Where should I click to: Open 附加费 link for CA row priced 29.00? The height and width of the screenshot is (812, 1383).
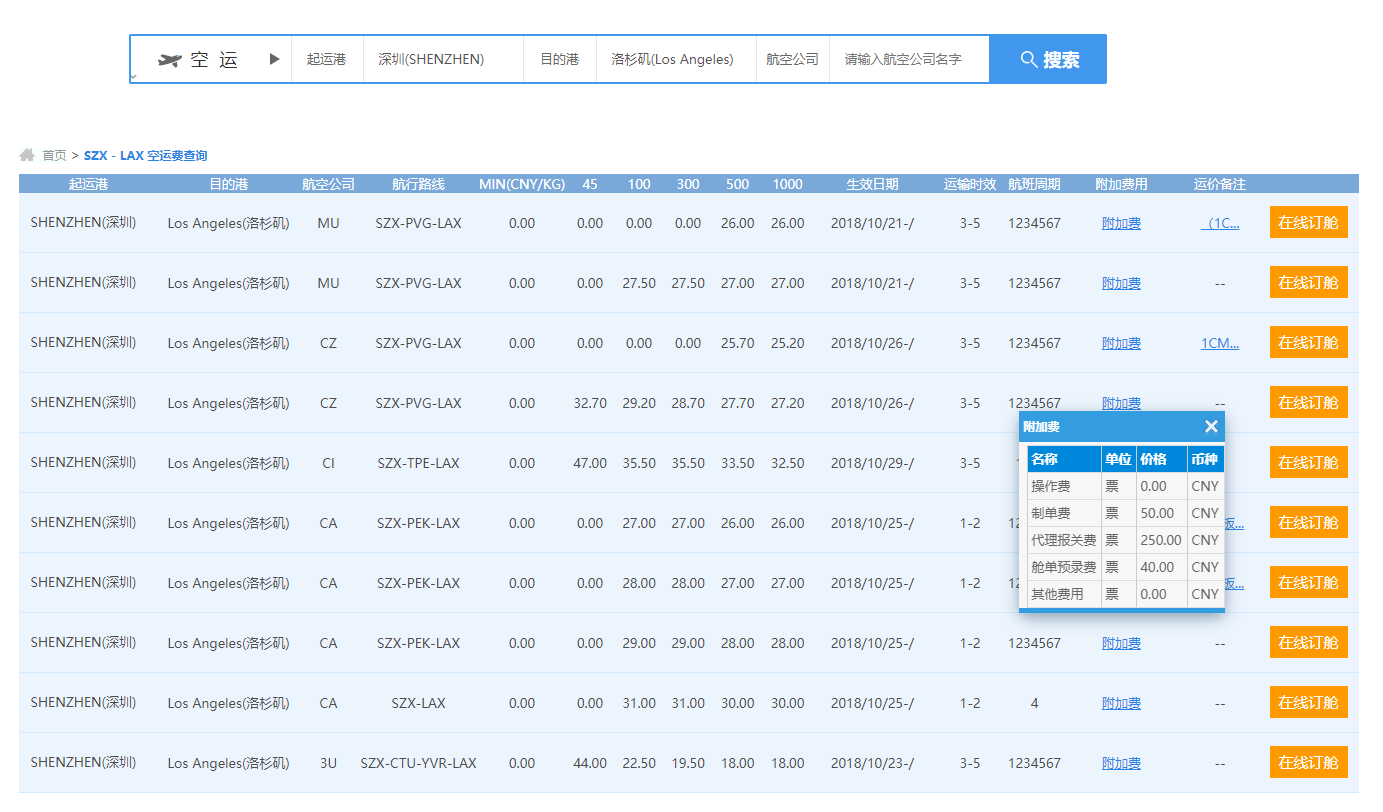(1121, 643)
